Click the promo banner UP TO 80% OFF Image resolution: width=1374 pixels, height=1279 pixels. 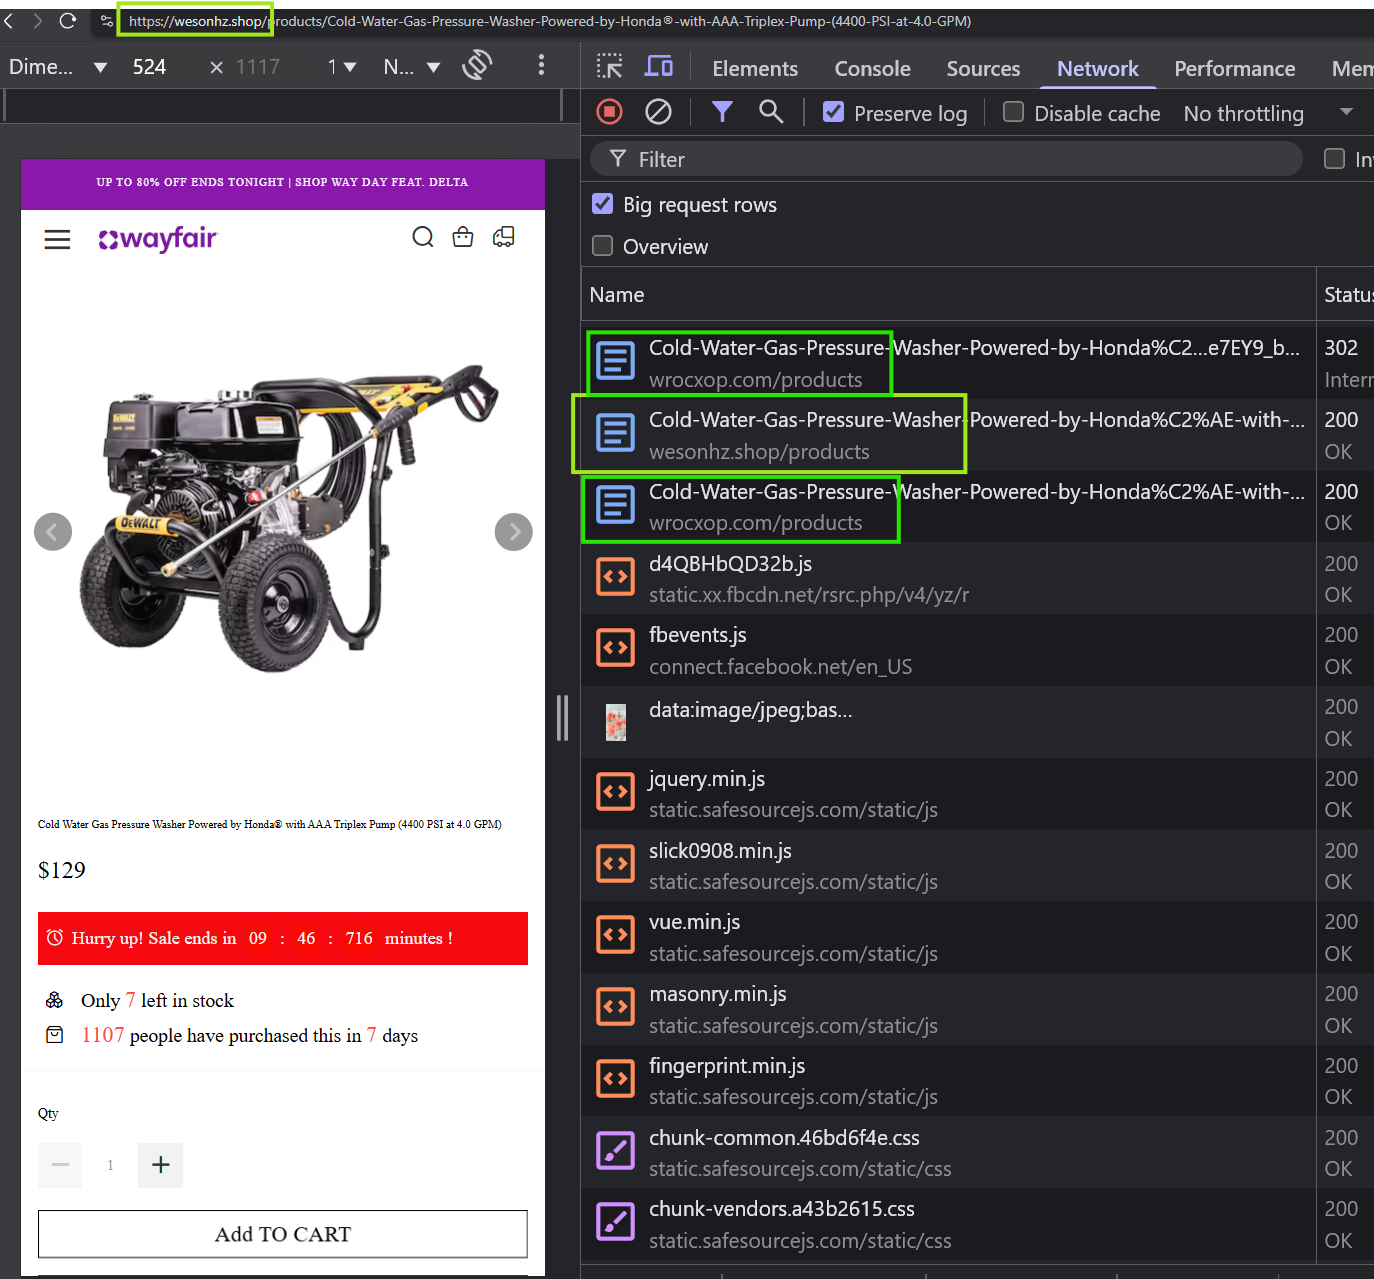(283, 182)
